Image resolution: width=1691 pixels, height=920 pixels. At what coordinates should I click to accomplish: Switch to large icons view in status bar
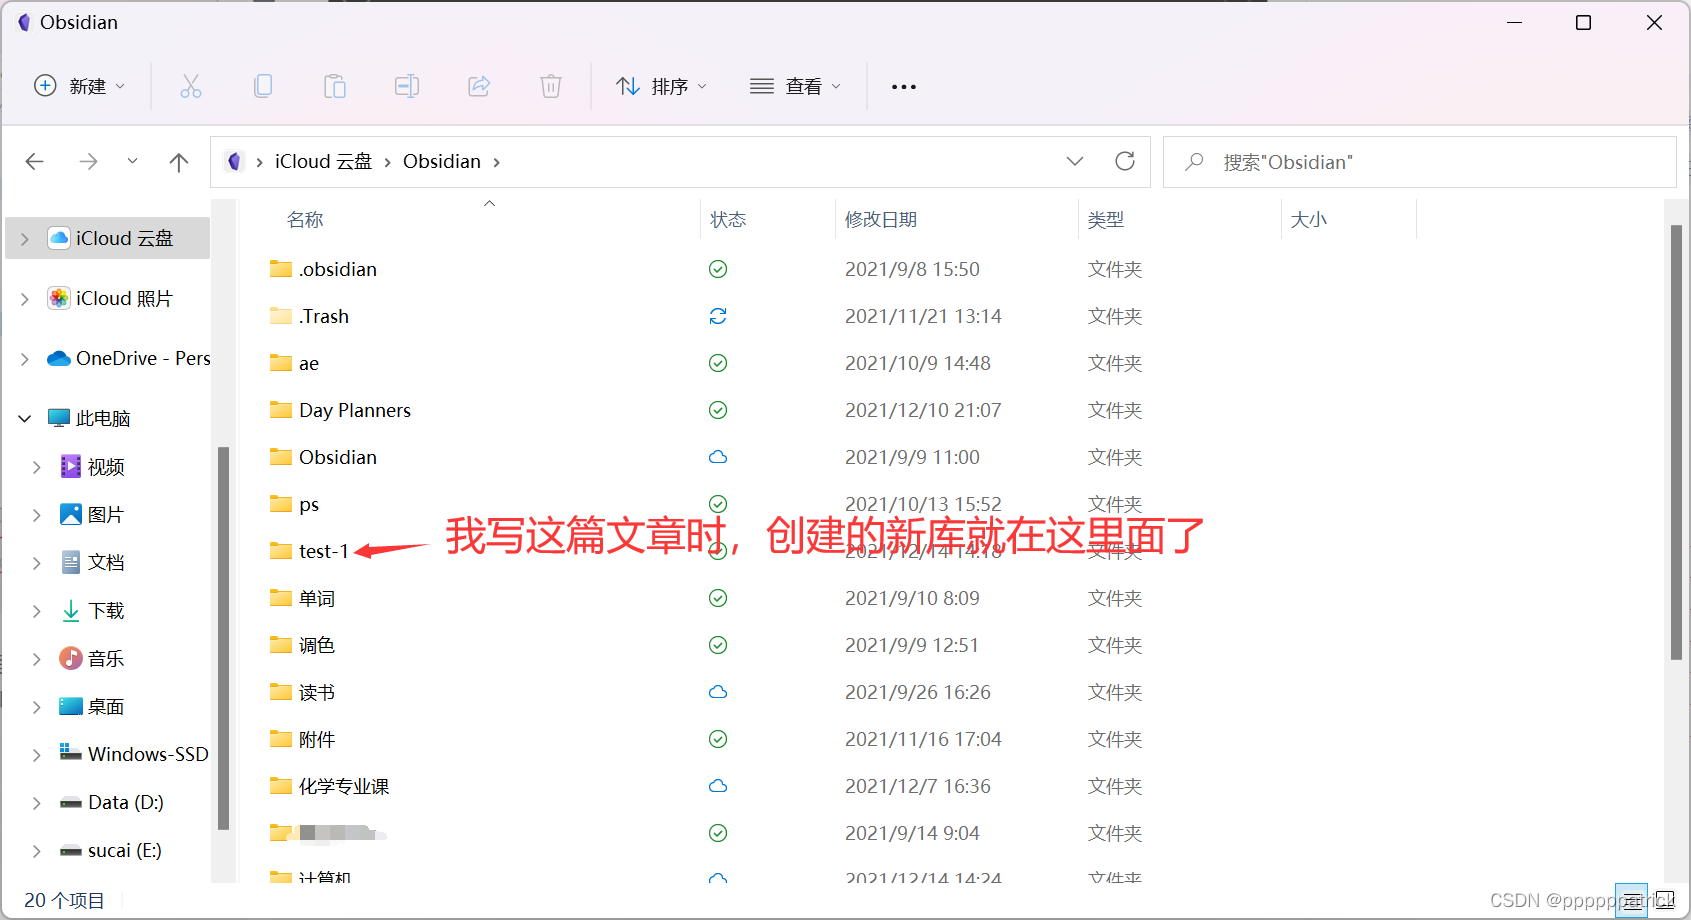click(1665, 900)
